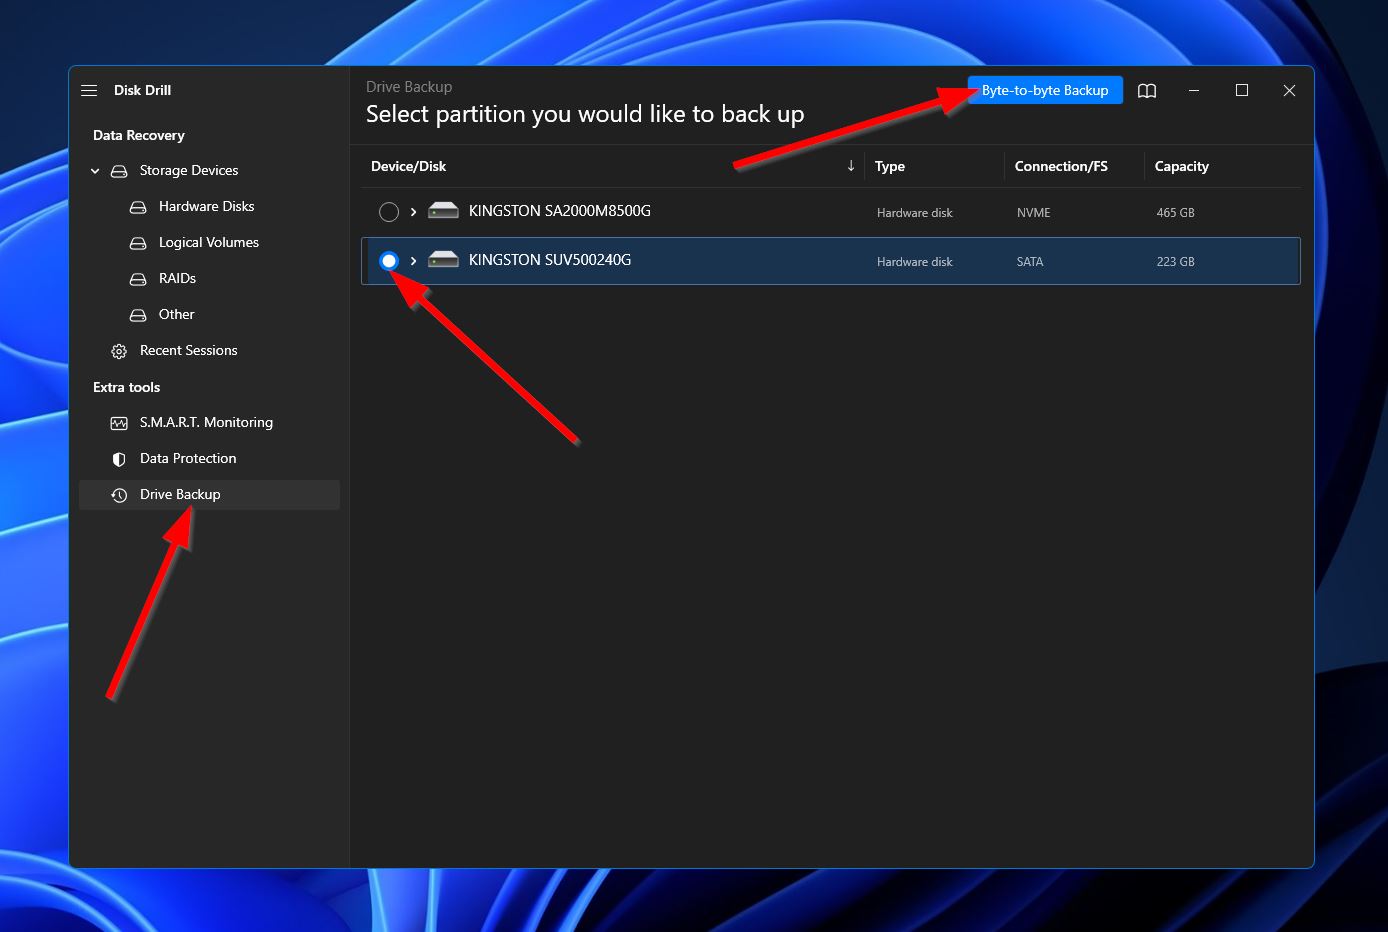
Task: Click Hardware disk type for the NVME drive
Action: point(915,213)
